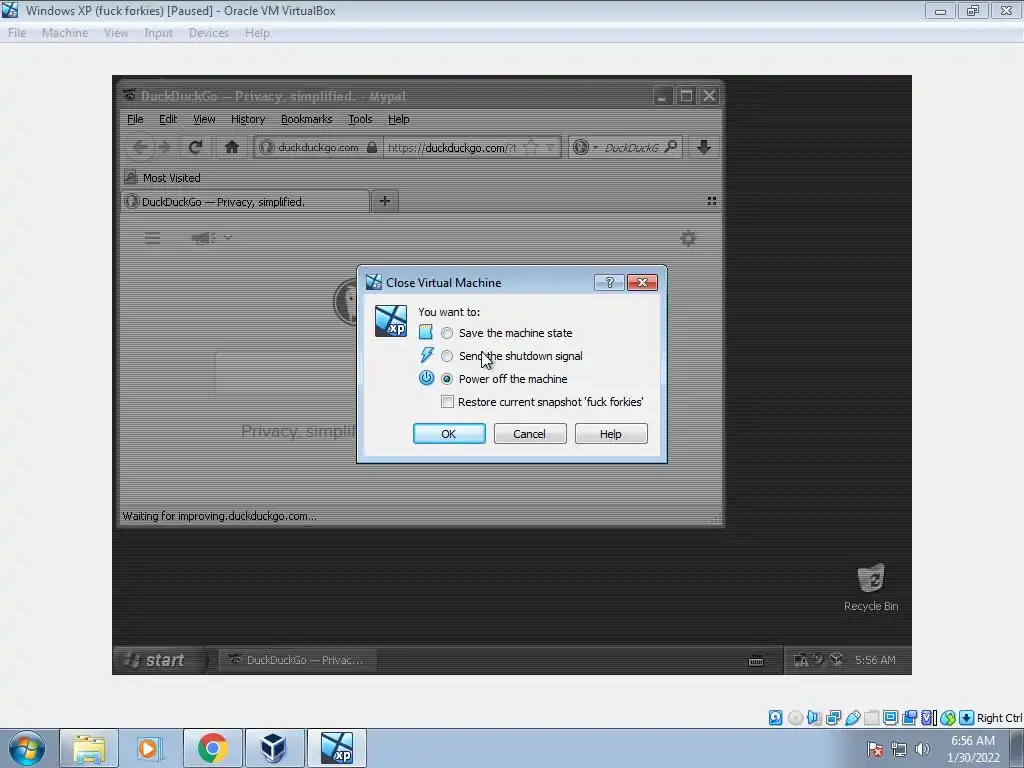Viewport: 1024px width, 768px height.
Task: Click the search magnifier in Mypal search box
Action: (671, 147)
